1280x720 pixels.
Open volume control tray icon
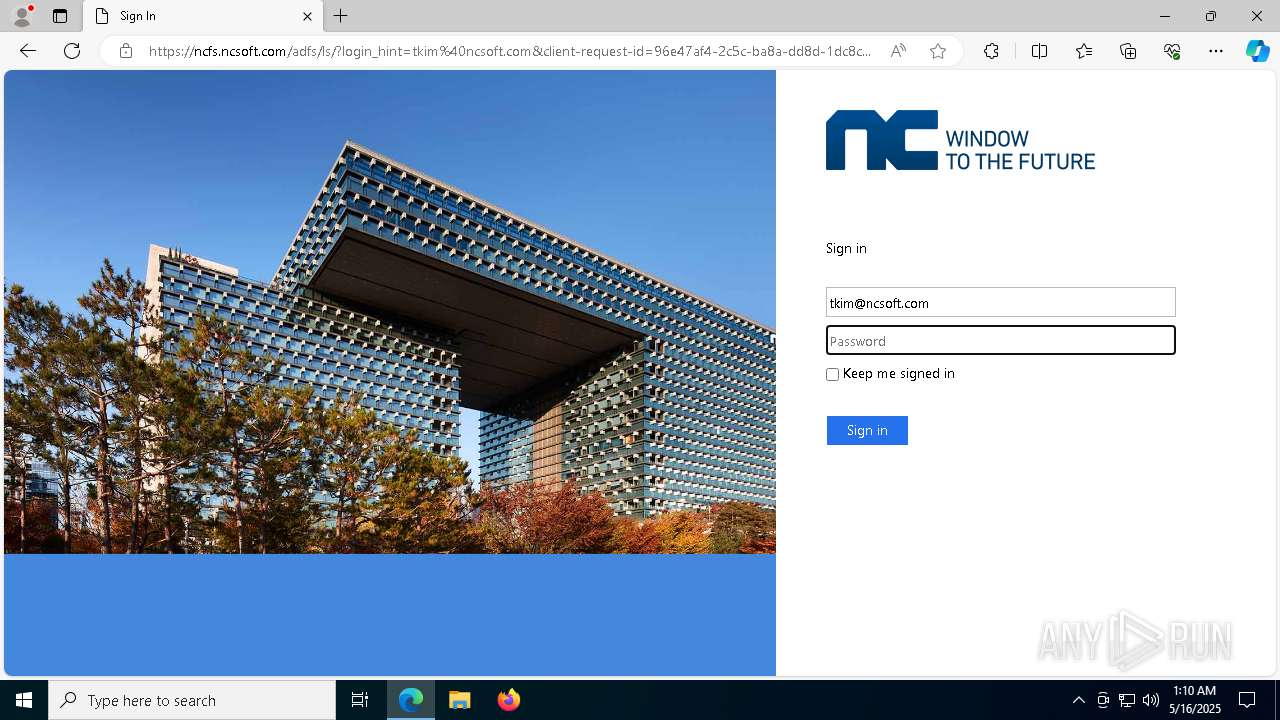click(x=1151, y=700)
